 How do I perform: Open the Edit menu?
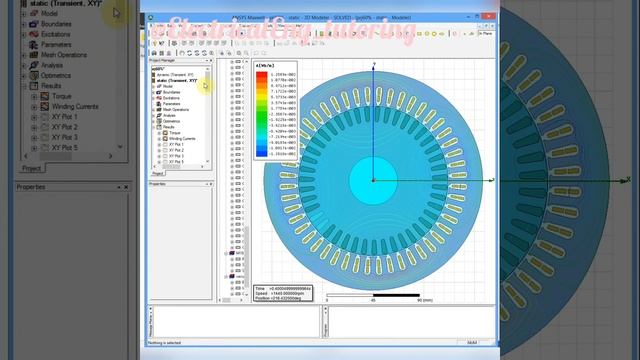click(170, 26)
